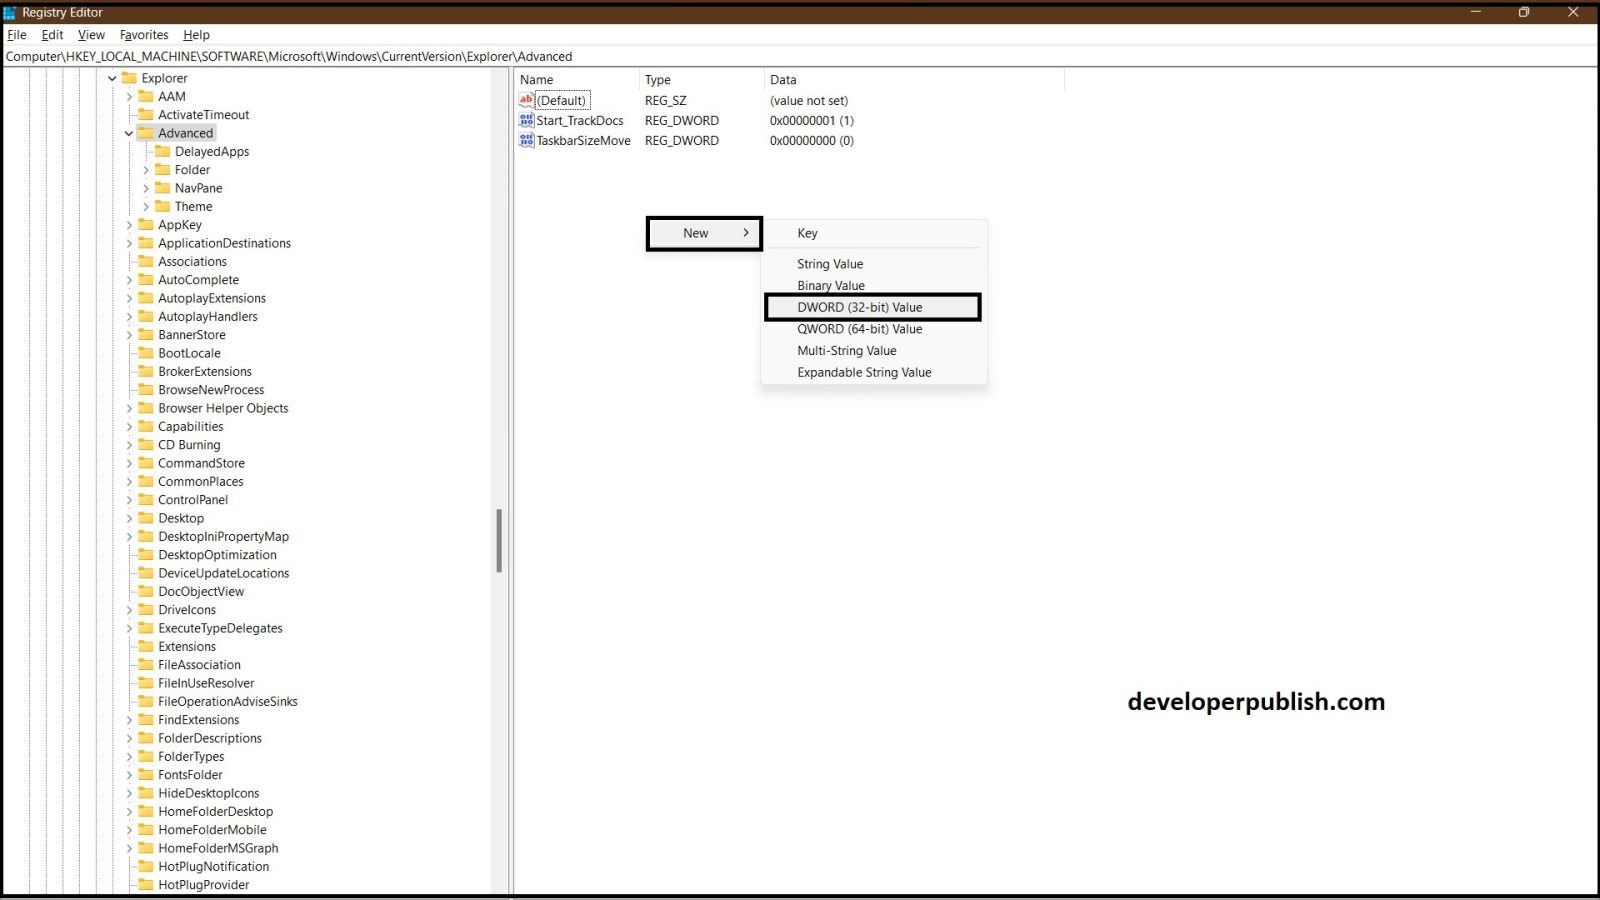Collapse the Explorer key node
1600x900 pixels.
pyautogui.click(x=112, y=78)
